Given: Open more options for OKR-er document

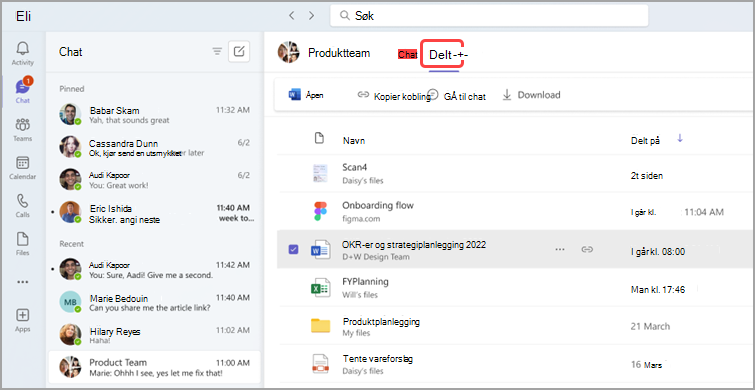Looking at the screenshot, I should tap(560, 249).
